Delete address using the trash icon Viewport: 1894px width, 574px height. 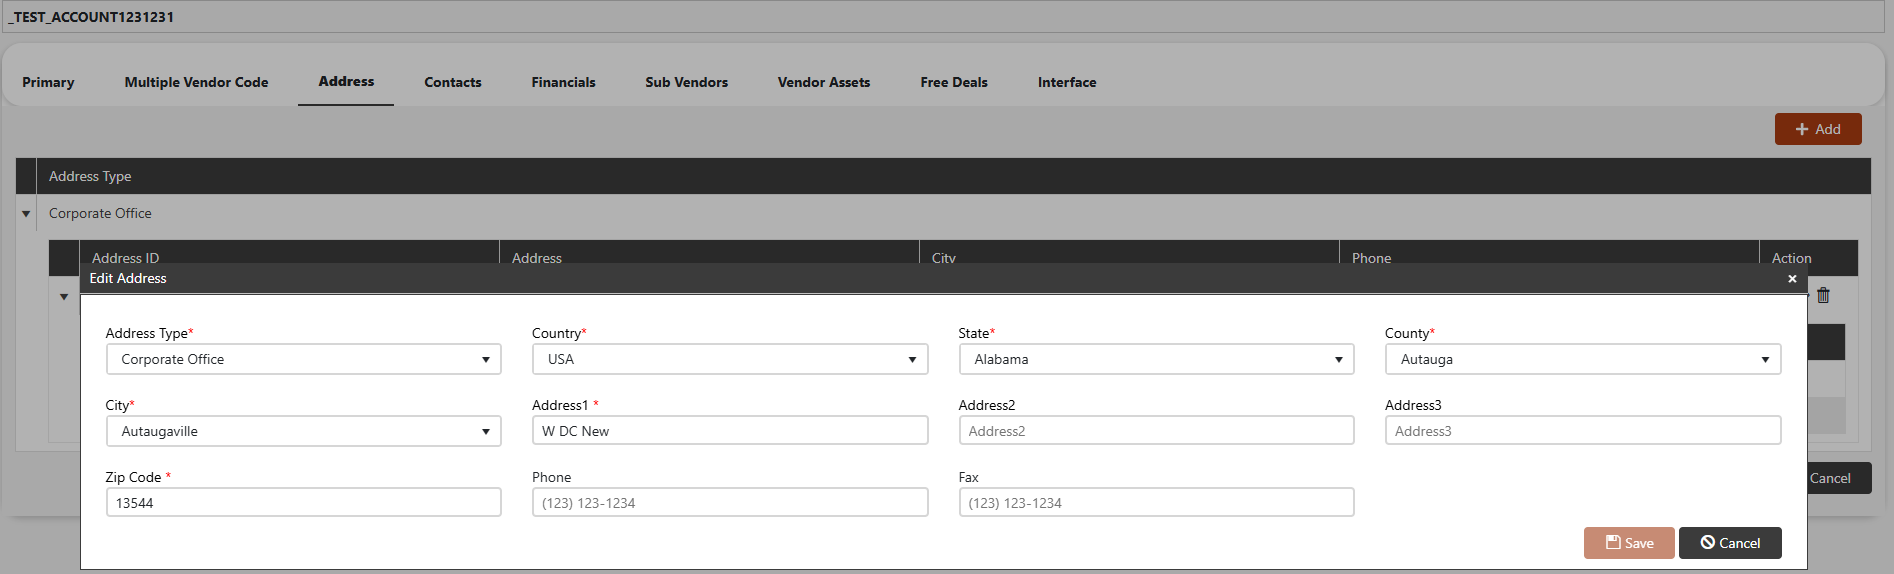[1823, 295]
